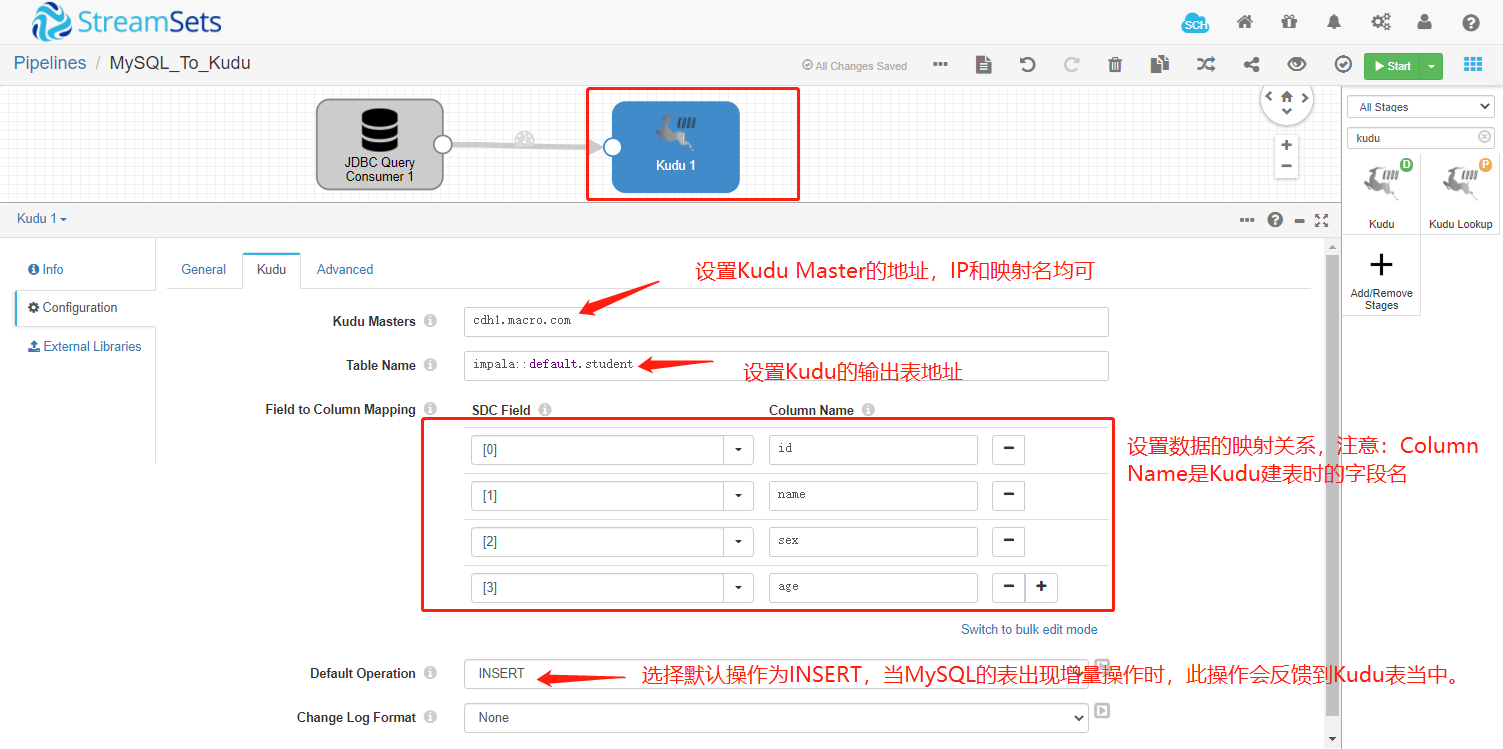Open SDC Field dropdown for [0]
This screenshot has width=1503, height=749.
738,450
